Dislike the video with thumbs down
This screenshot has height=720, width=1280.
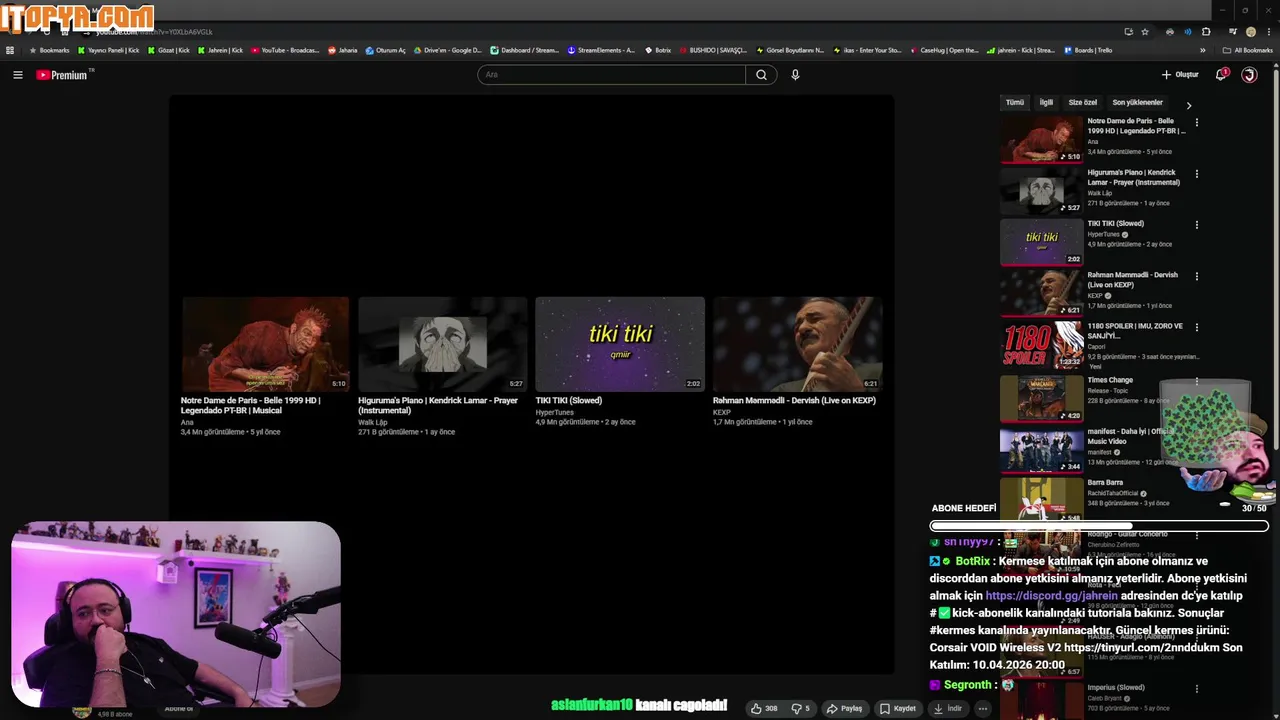[x=801, y=708]
